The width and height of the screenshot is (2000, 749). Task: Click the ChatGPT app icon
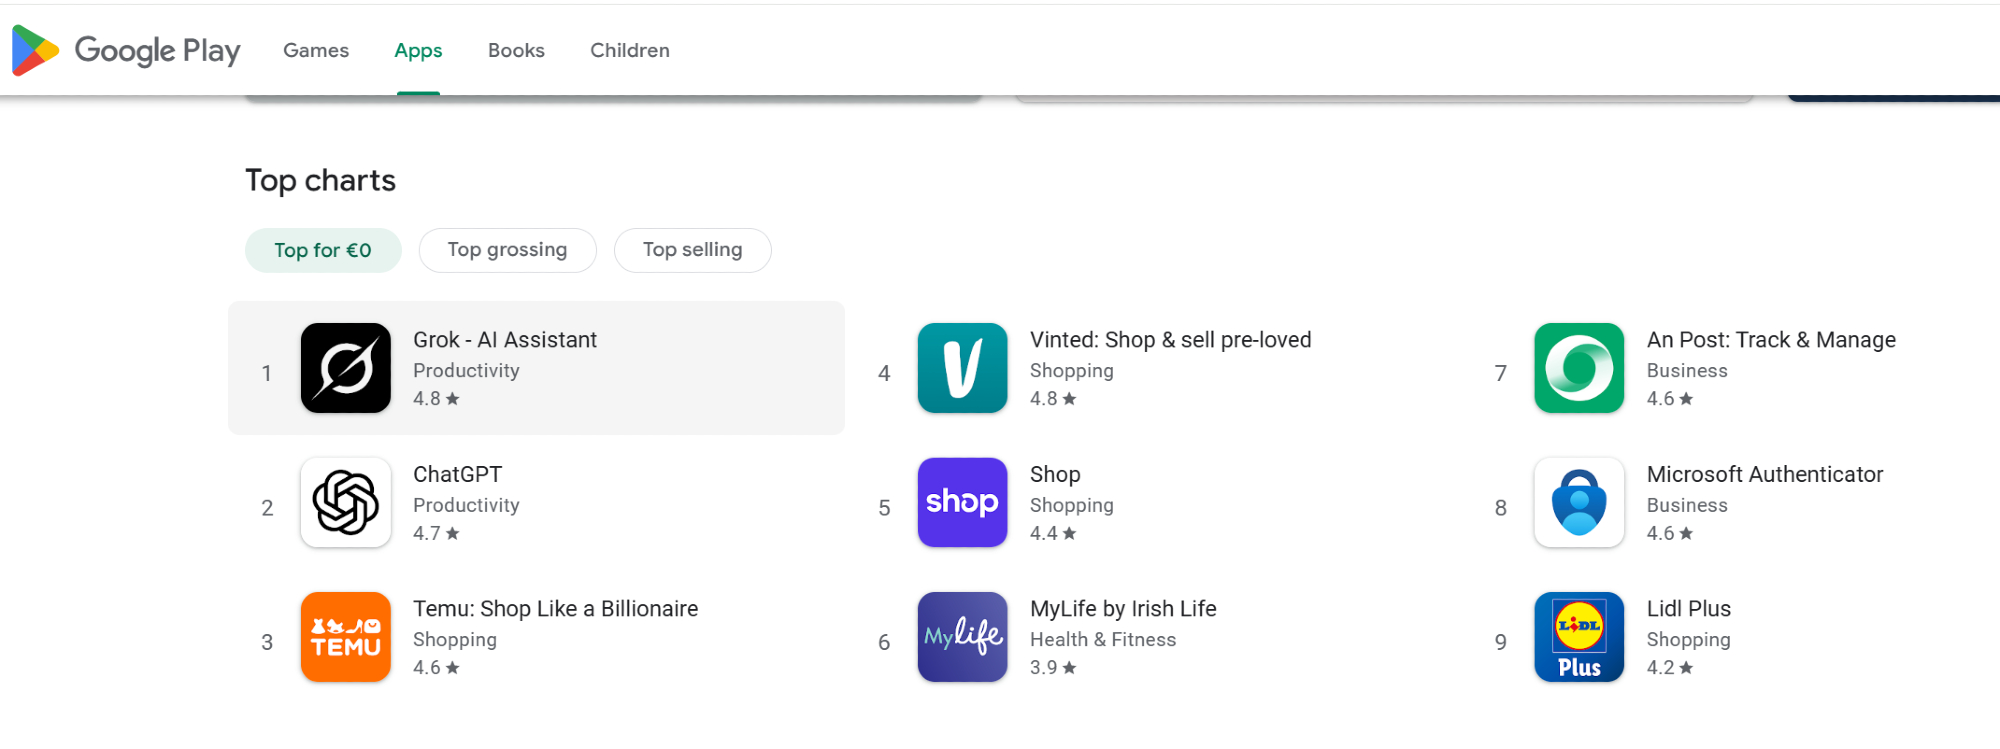pos(346,502)
